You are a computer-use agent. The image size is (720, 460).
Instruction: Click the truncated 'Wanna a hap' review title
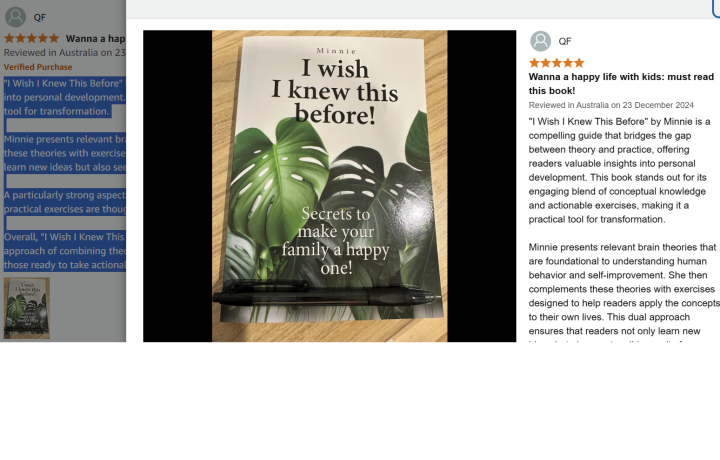click(x=95, y=39)
